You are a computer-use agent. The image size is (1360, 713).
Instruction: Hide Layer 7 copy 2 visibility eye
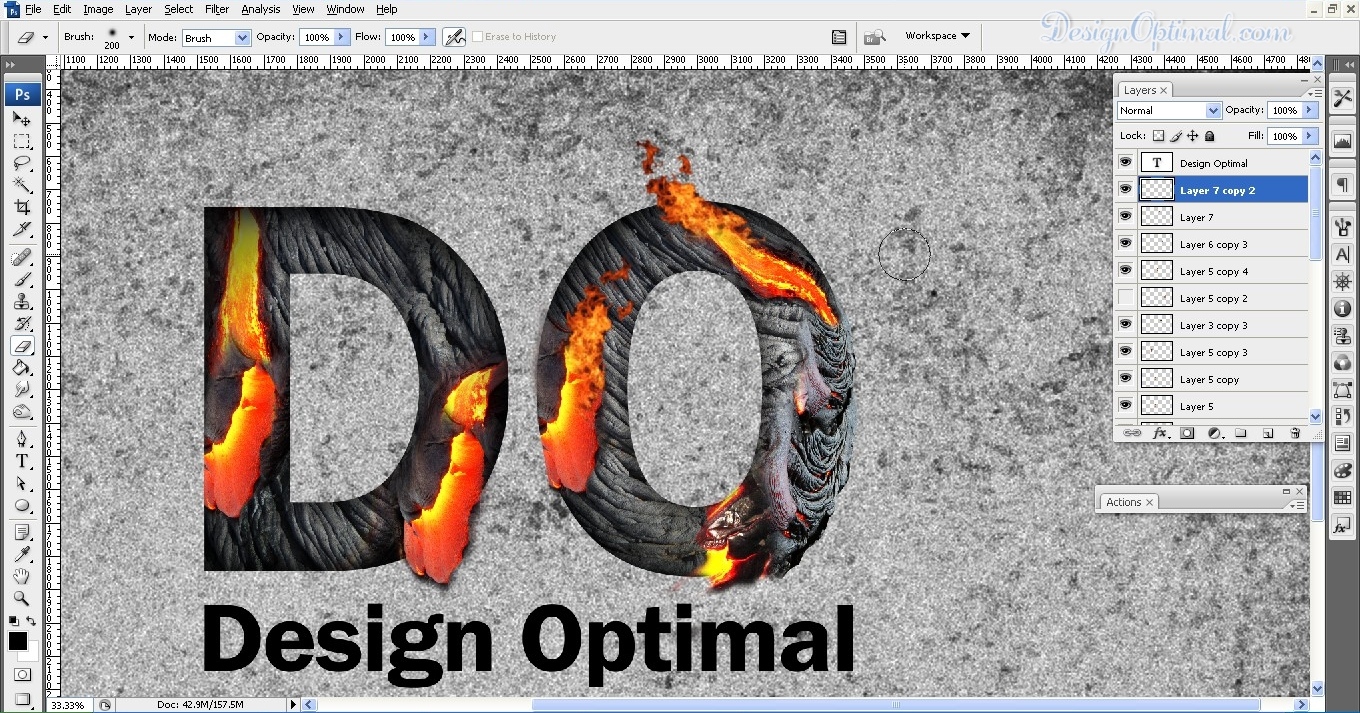coord(1126,190)
